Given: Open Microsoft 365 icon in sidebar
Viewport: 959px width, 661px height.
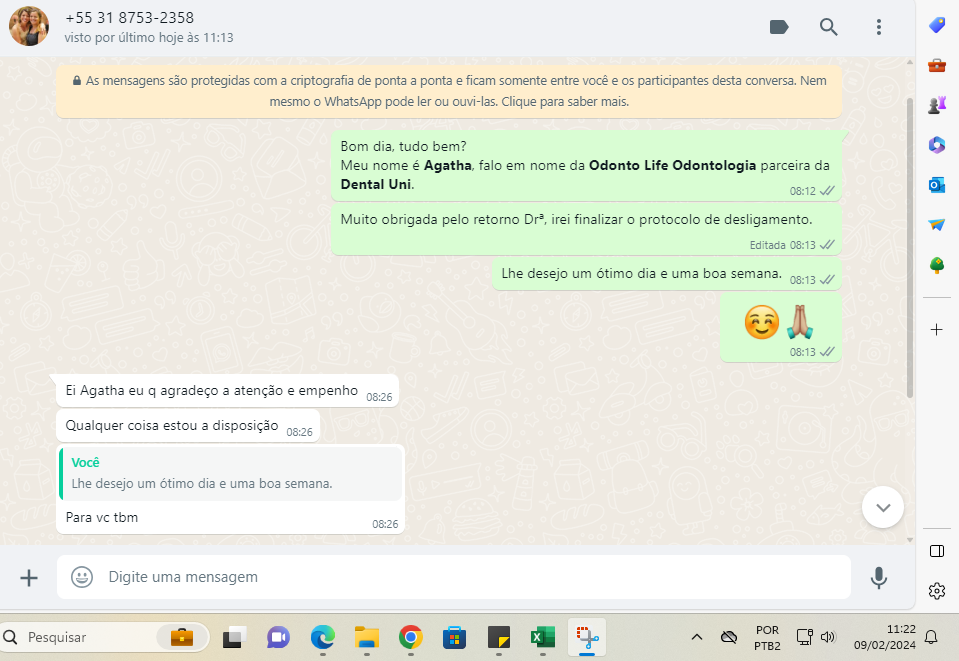Looking at the screenshot, I should tap(936, 145).
